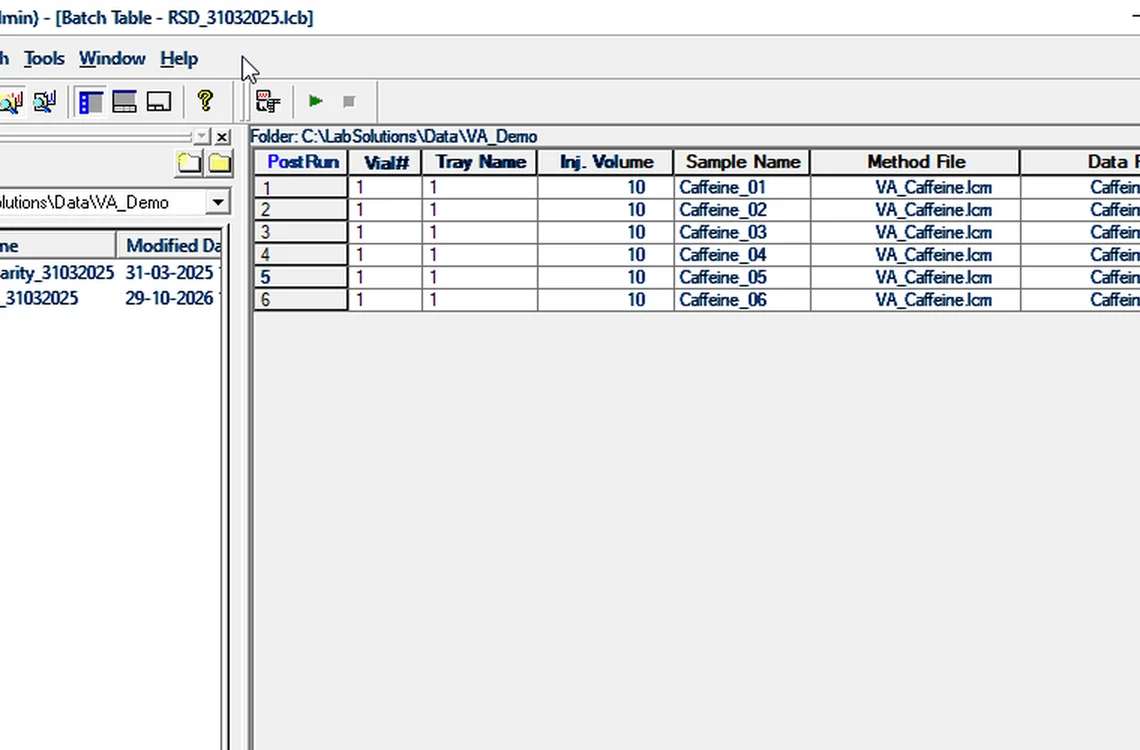Click the Caffeine_02 sample name cell
1140x750 pixels.
pyautogui.click(x=742, y=210)
